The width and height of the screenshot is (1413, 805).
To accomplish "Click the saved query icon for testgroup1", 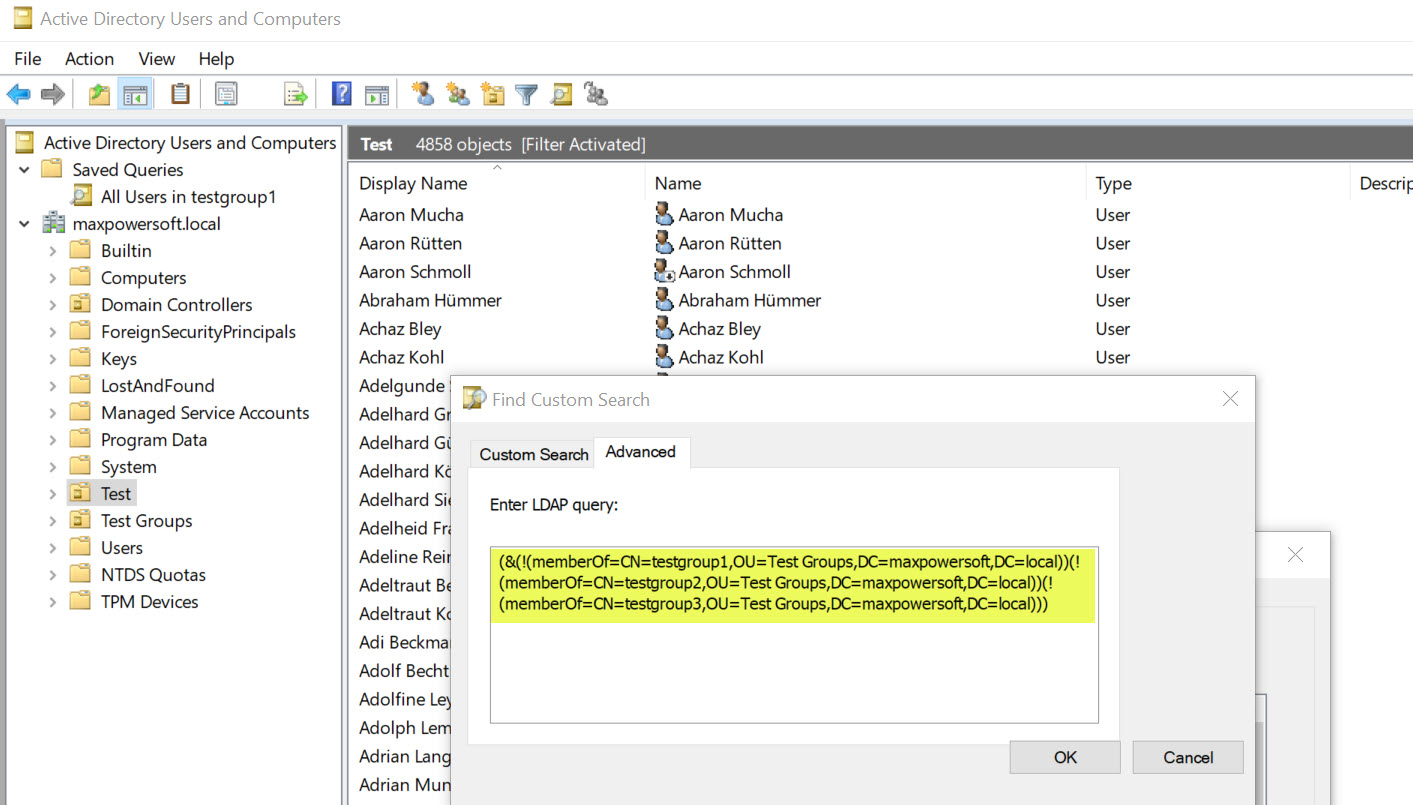I will (x=82, y=196).
